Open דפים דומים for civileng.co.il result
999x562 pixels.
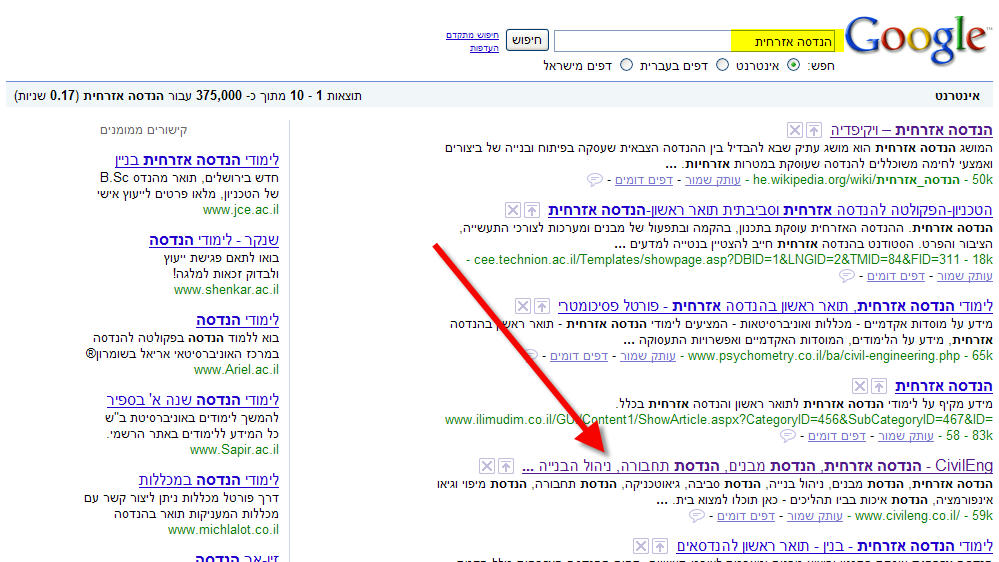[745, 516]
